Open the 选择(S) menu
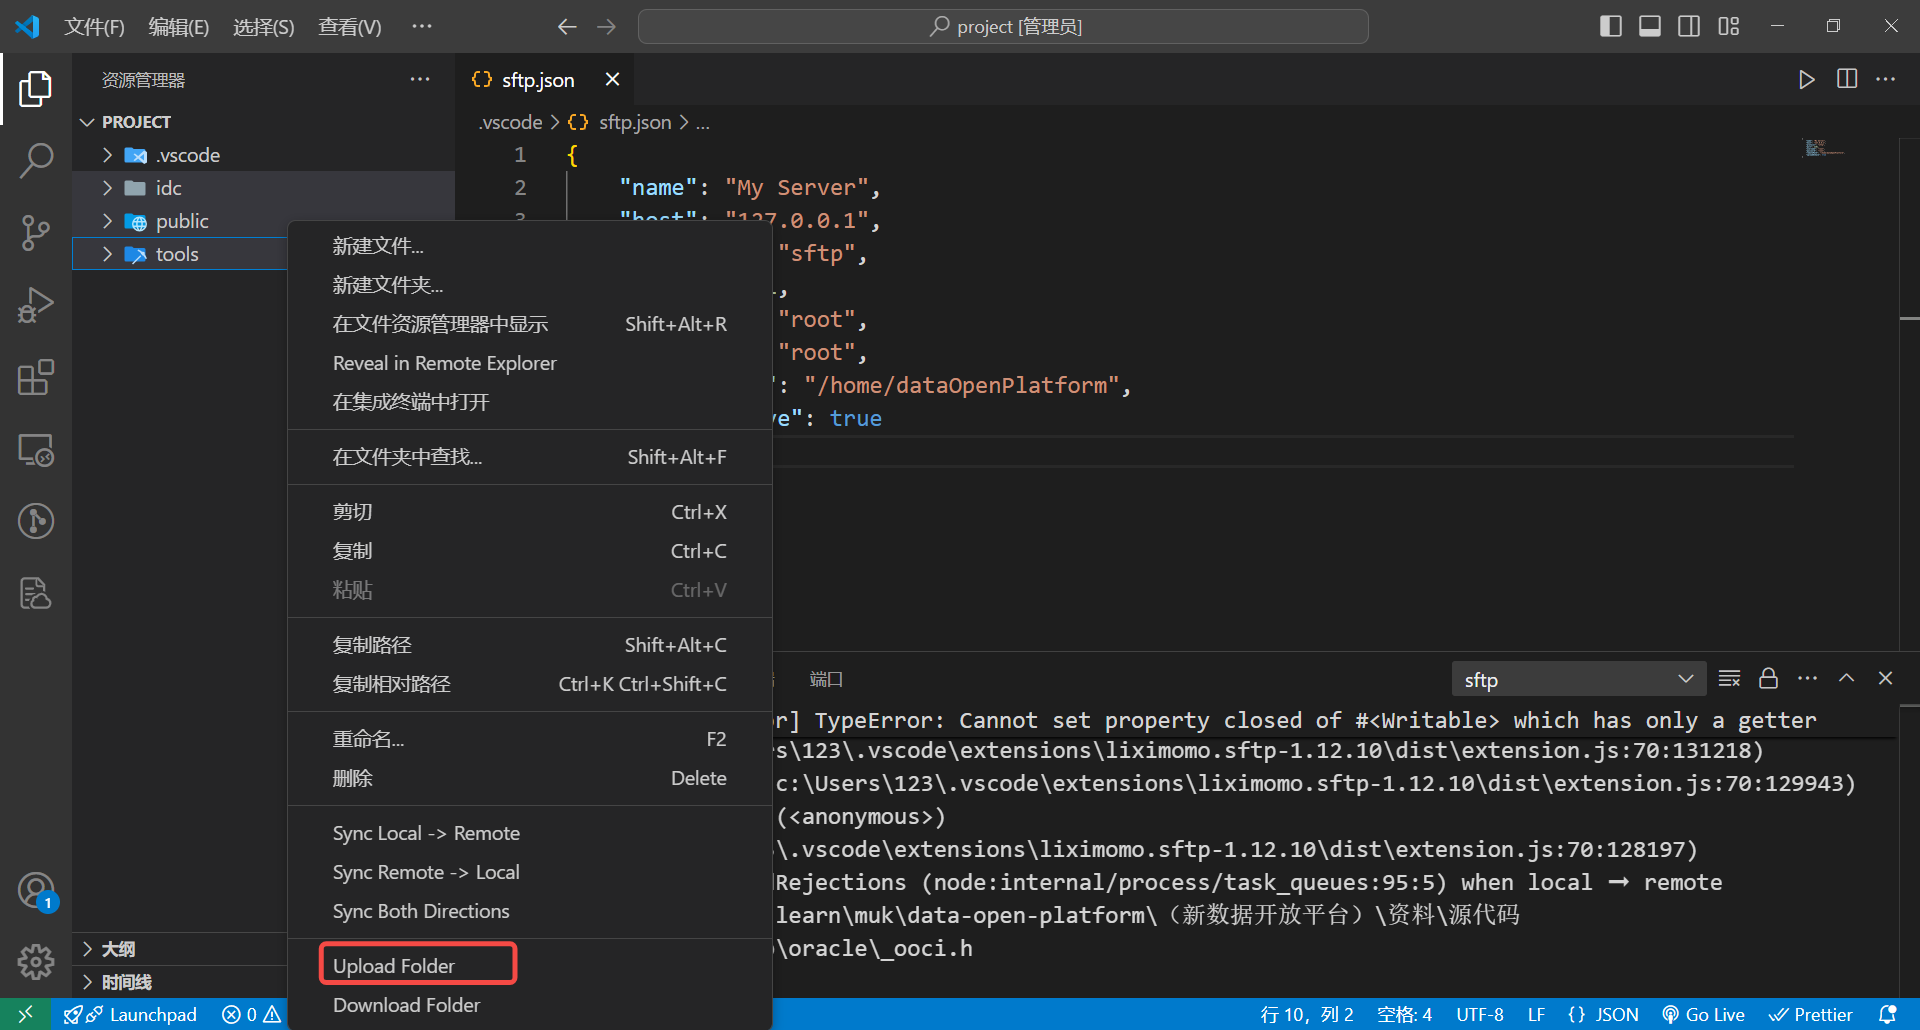This screenshot has width=1920, height=1030. coord(264,27)
